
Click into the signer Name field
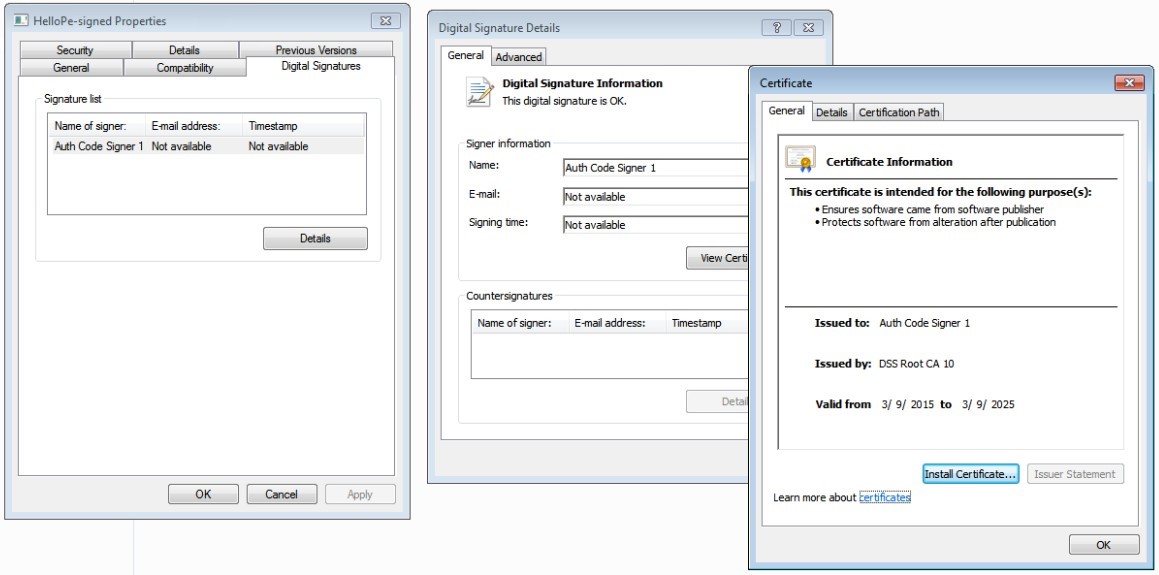655,168
